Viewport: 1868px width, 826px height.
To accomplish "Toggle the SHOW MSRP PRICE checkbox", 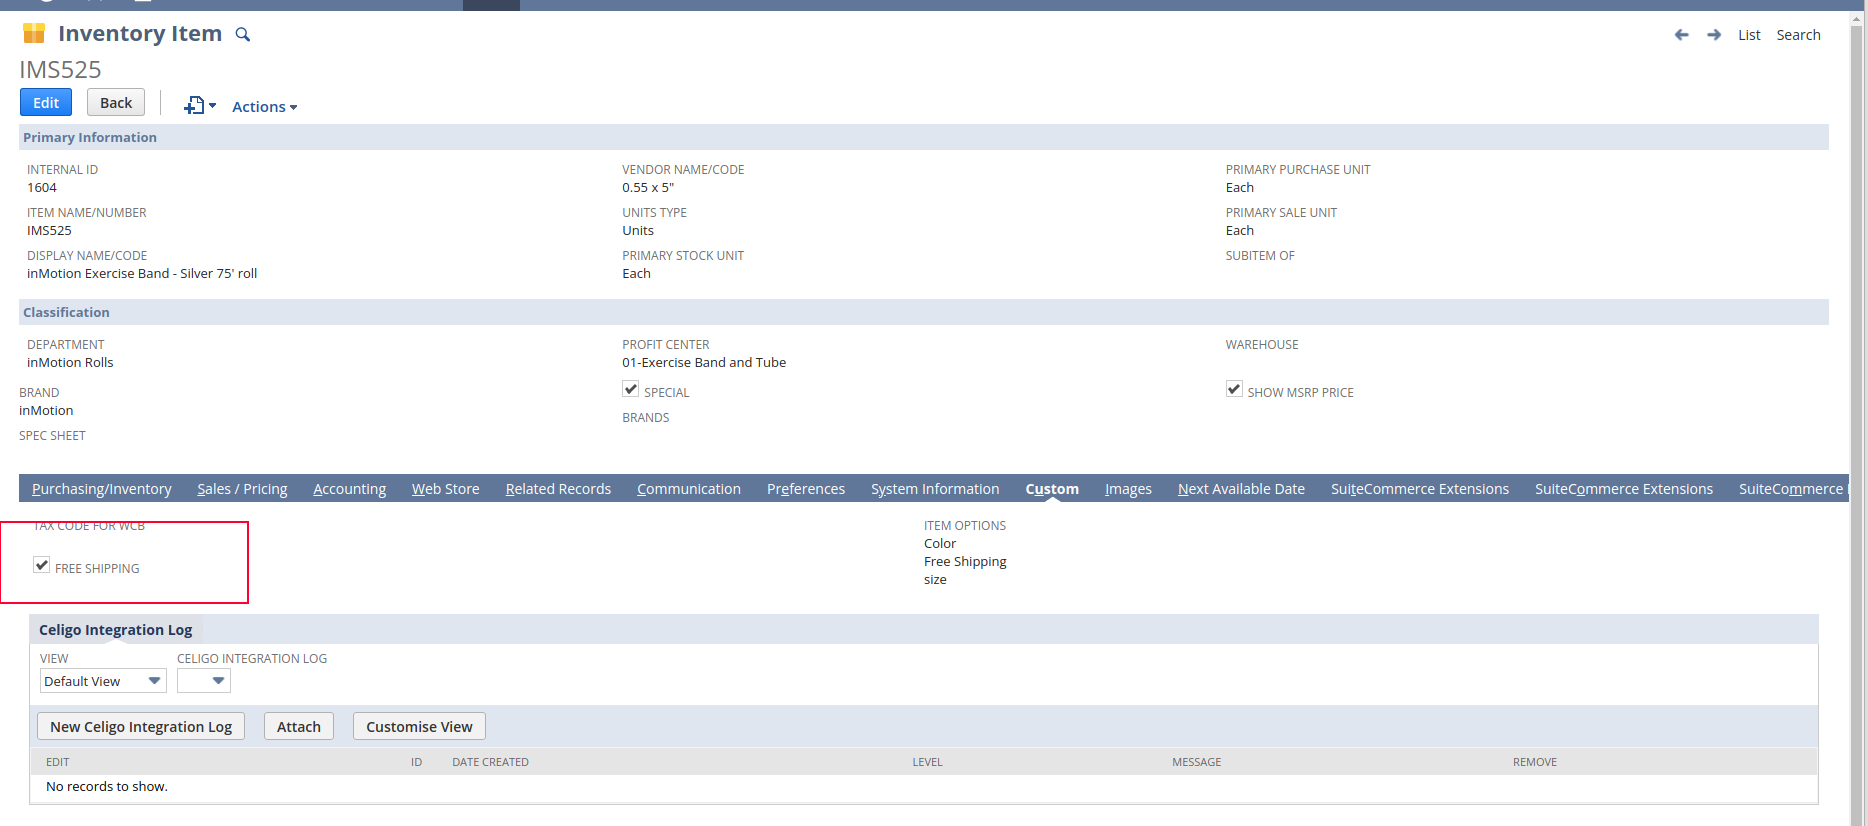I will point(1234,389).
